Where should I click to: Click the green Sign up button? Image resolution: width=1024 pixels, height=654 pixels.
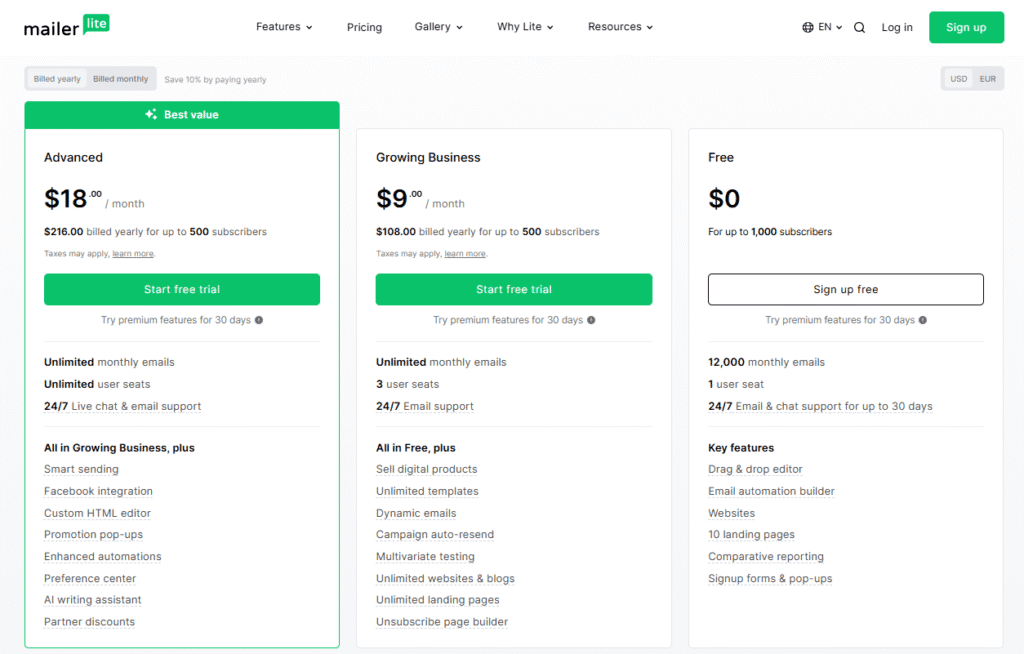966,27
